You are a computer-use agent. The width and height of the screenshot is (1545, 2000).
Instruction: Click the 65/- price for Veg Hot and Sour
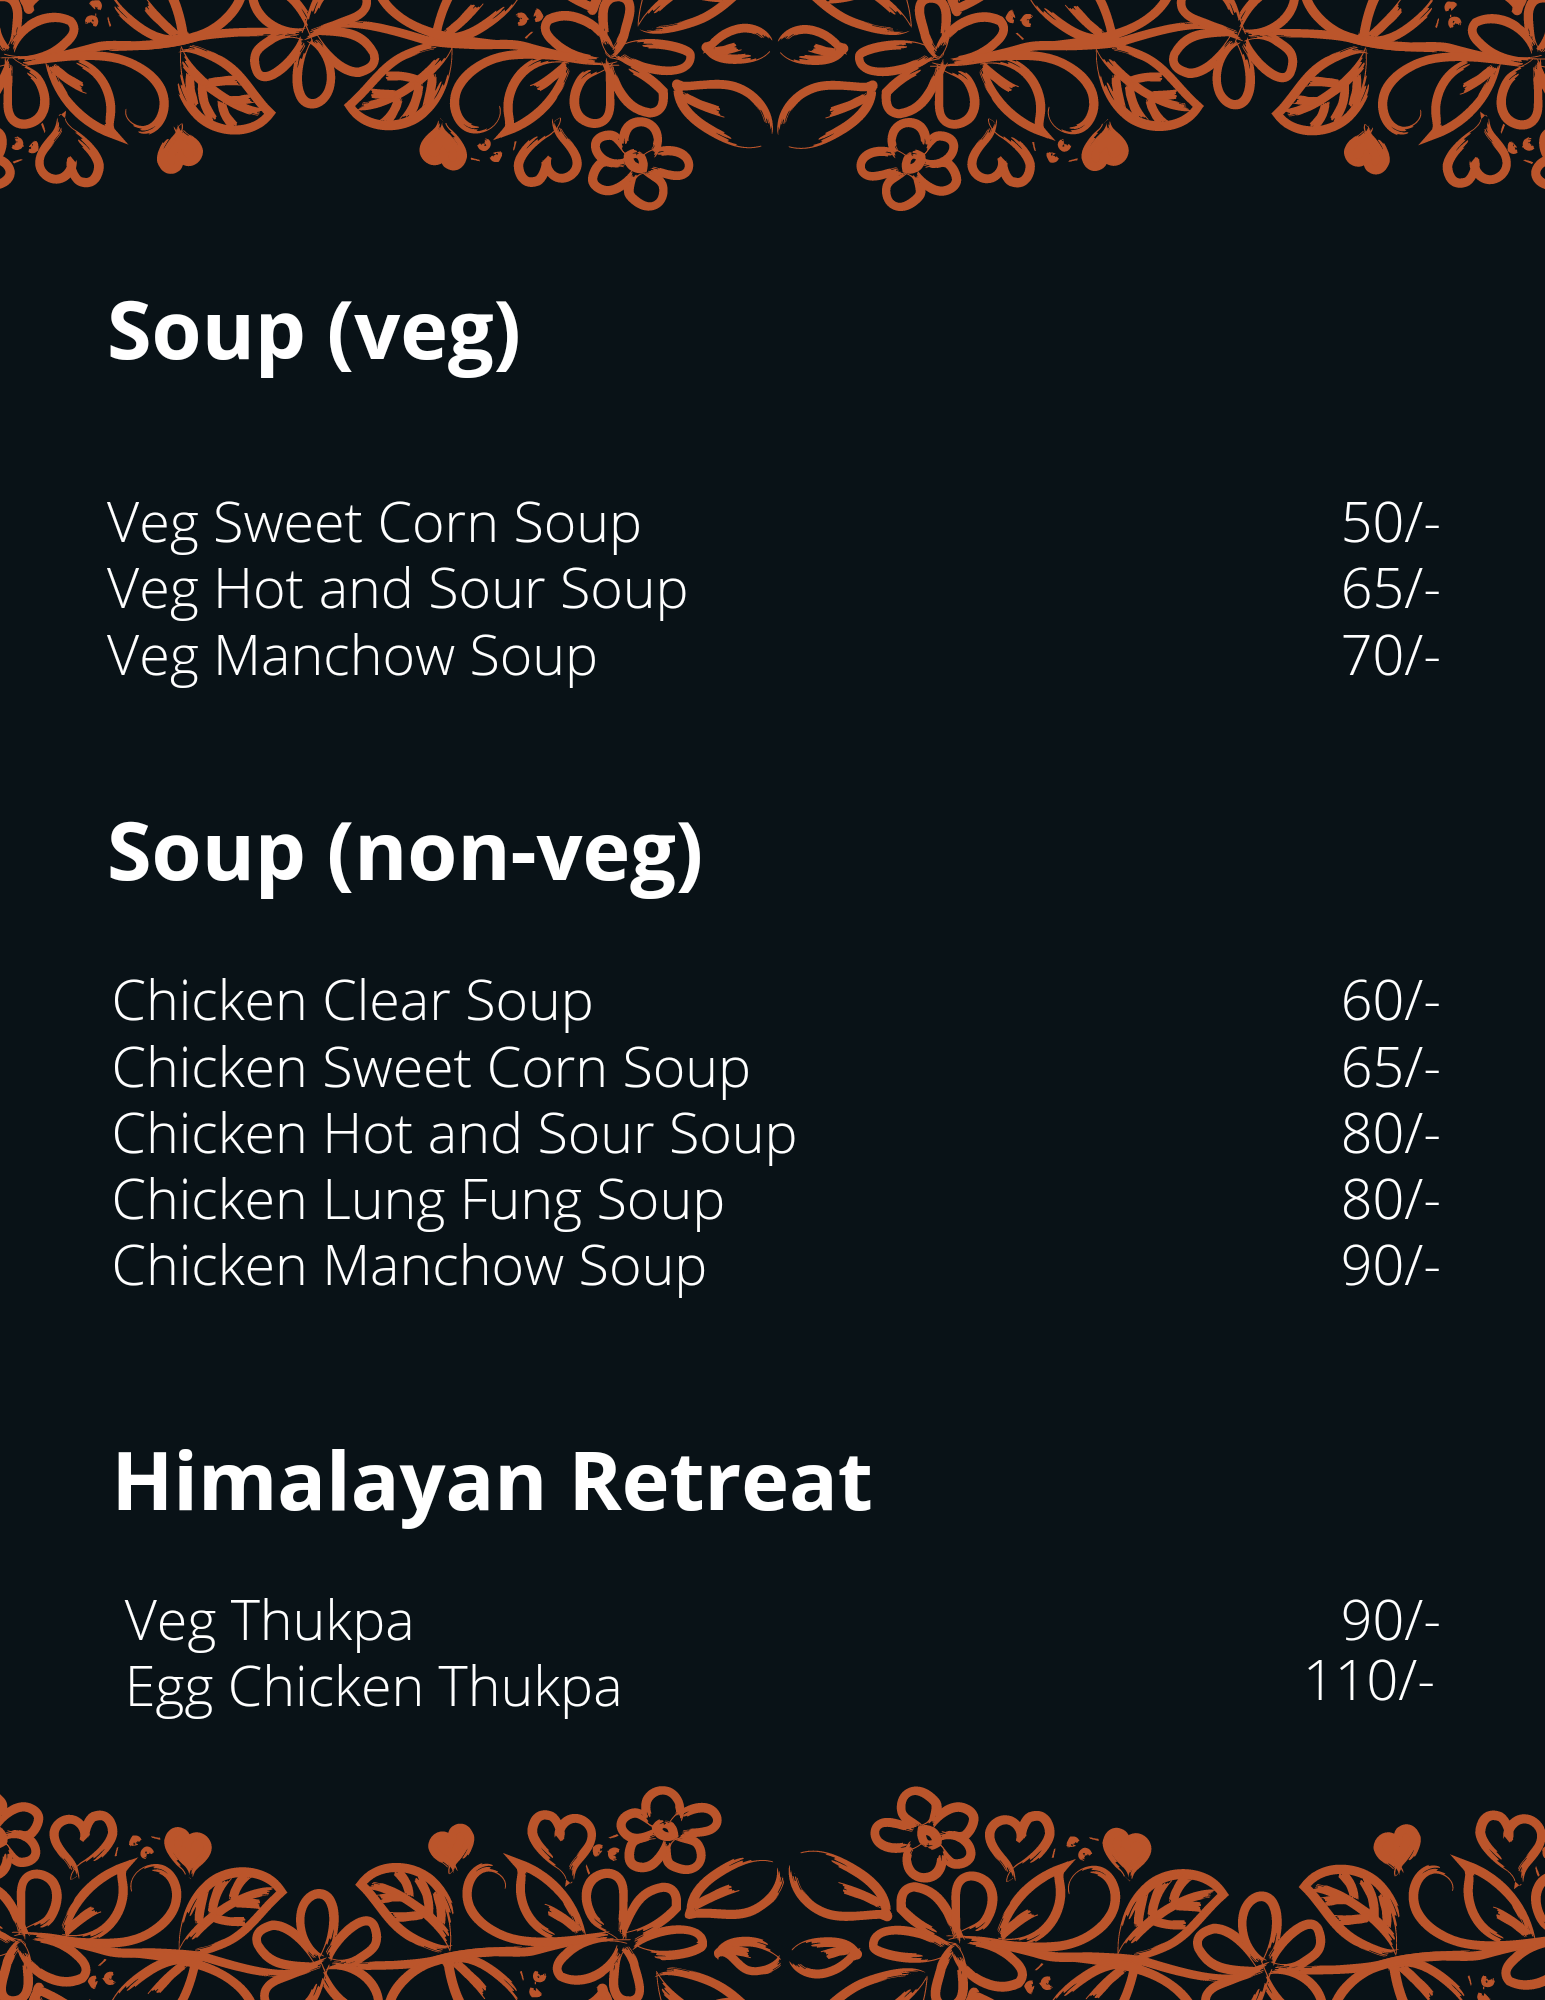(x=1390, y=589)
